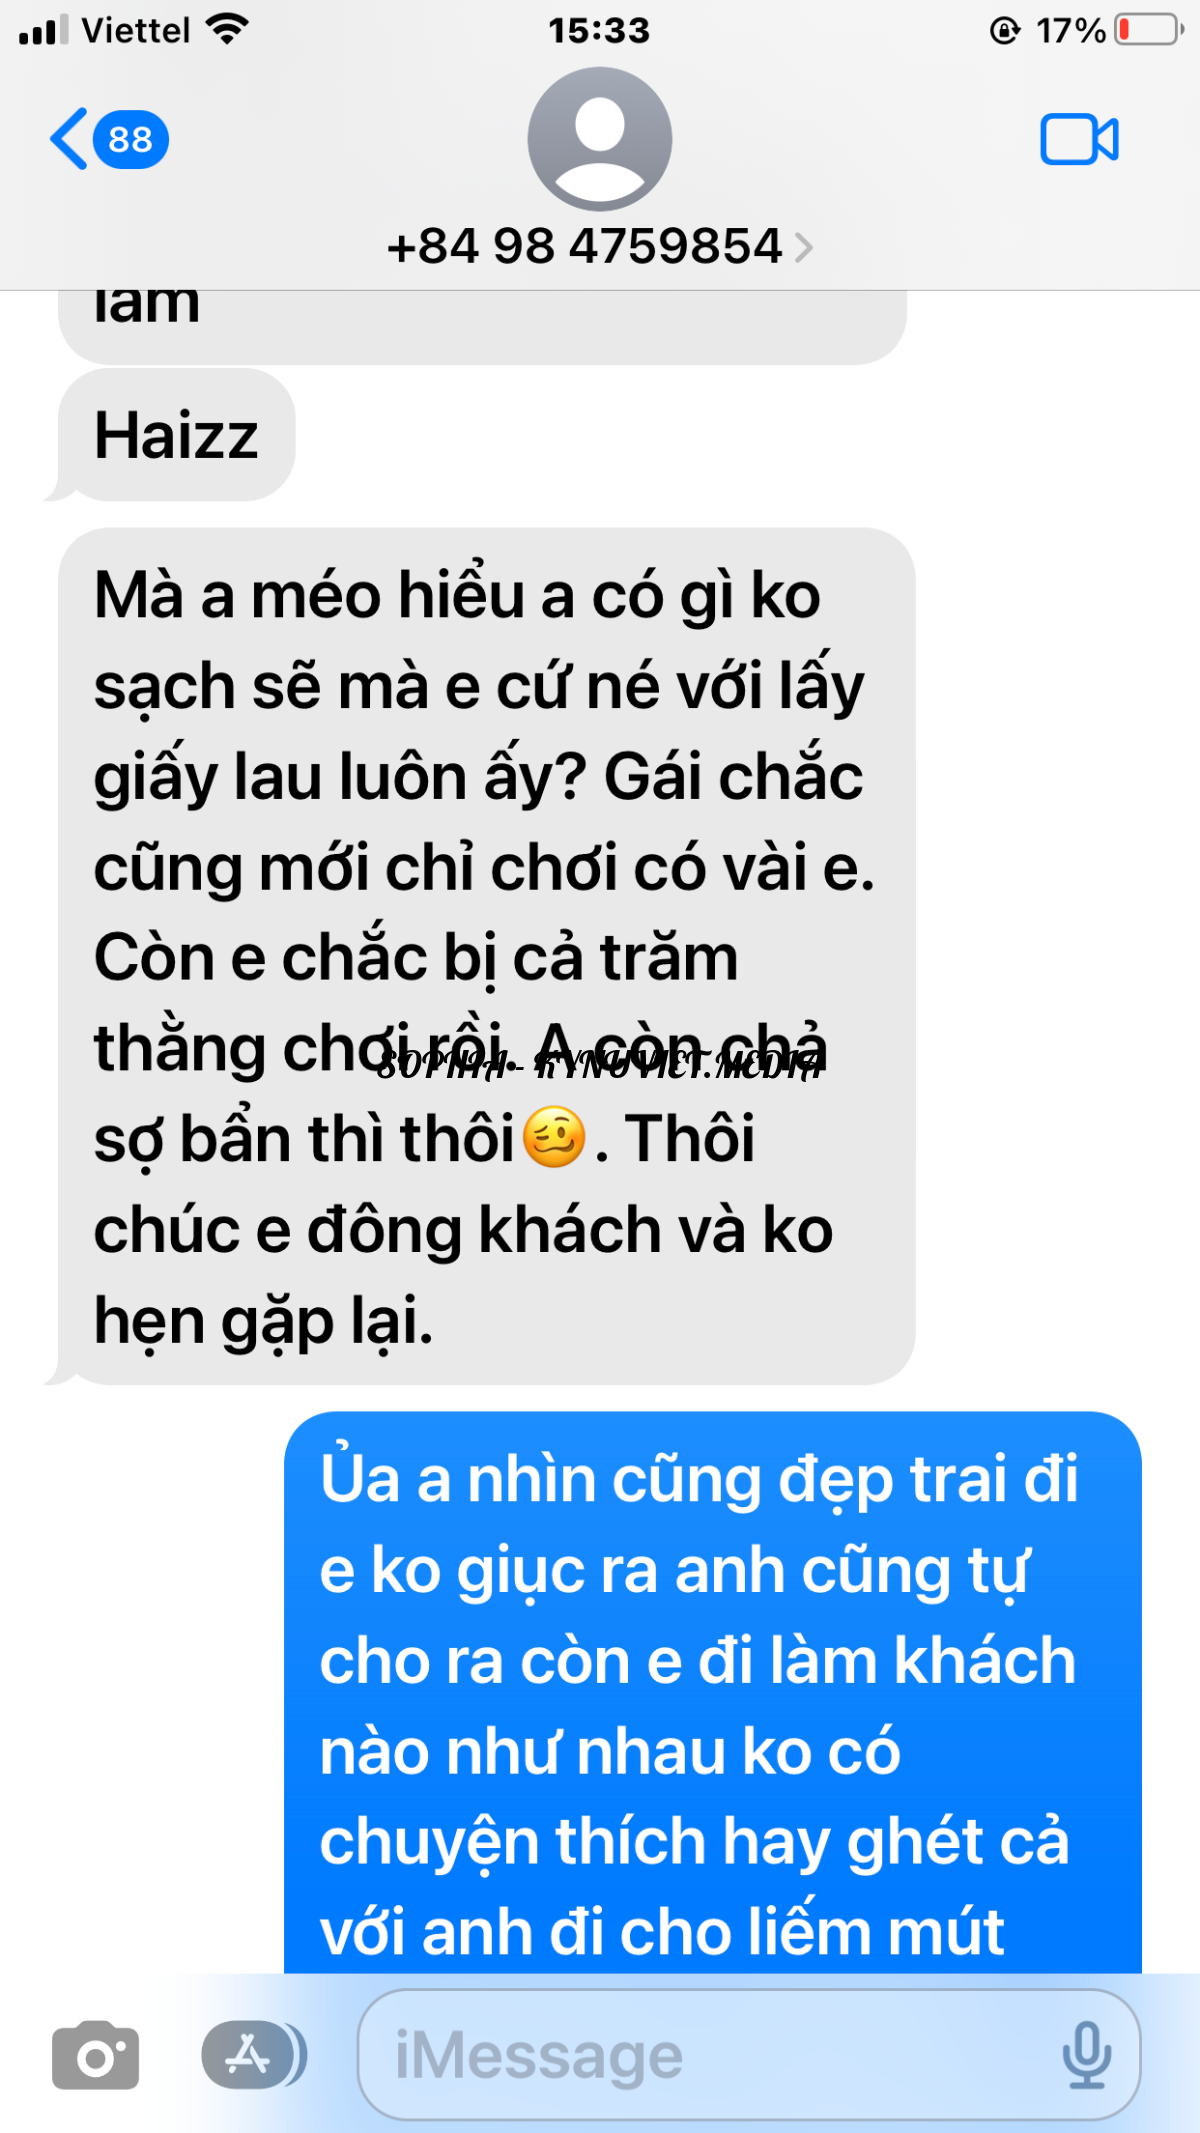Tap the rotation lock status icon
The width and height of the screenshot is (1200, 2133).
coord(1004,30)
